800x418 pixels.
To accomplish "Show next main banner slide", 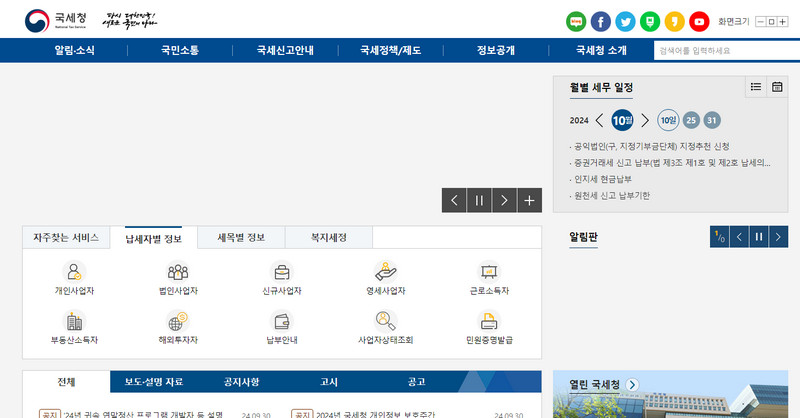I will point(504,200).
